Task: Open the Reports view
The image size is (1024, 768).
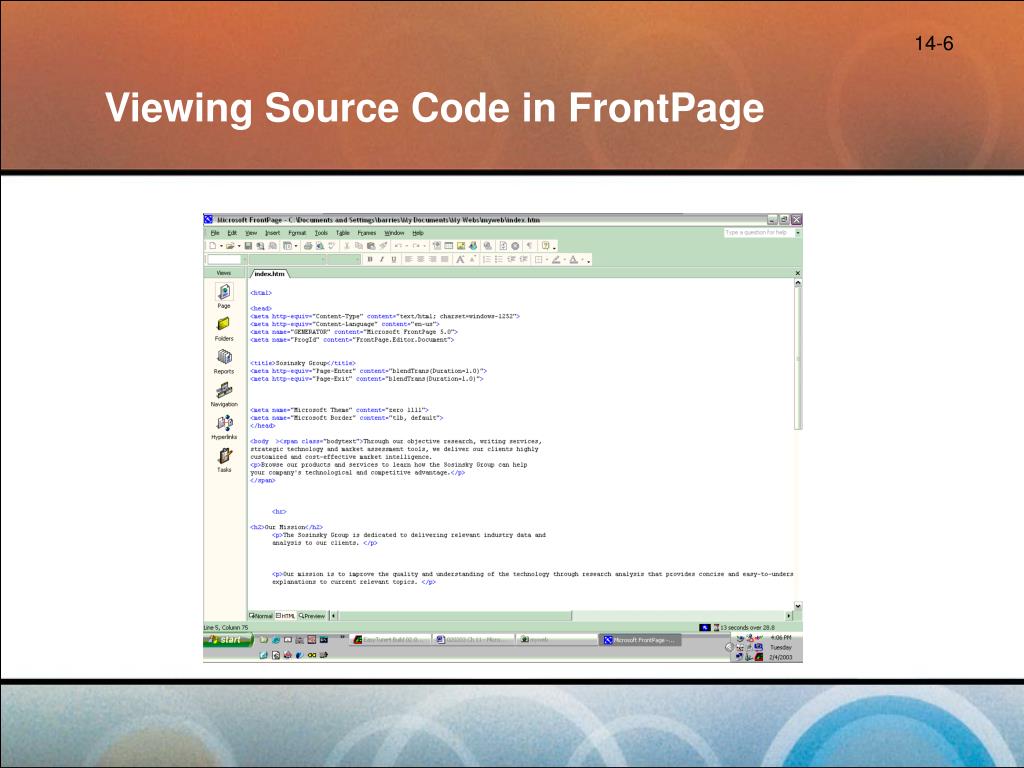Action: click(224, 361)
